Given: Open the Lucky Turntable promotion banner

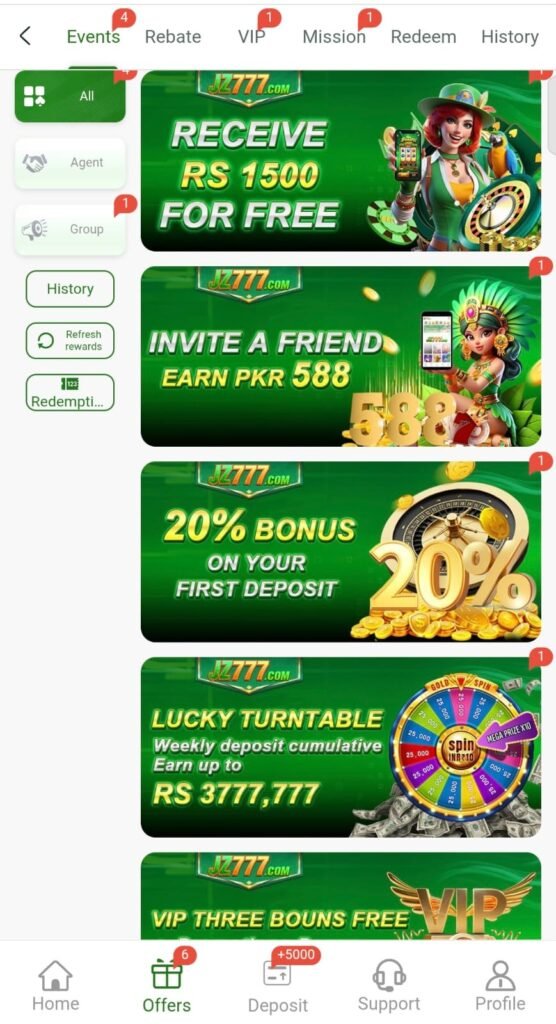Looking at the screenshot, I should pyautogui.click(x=341, y=747).
